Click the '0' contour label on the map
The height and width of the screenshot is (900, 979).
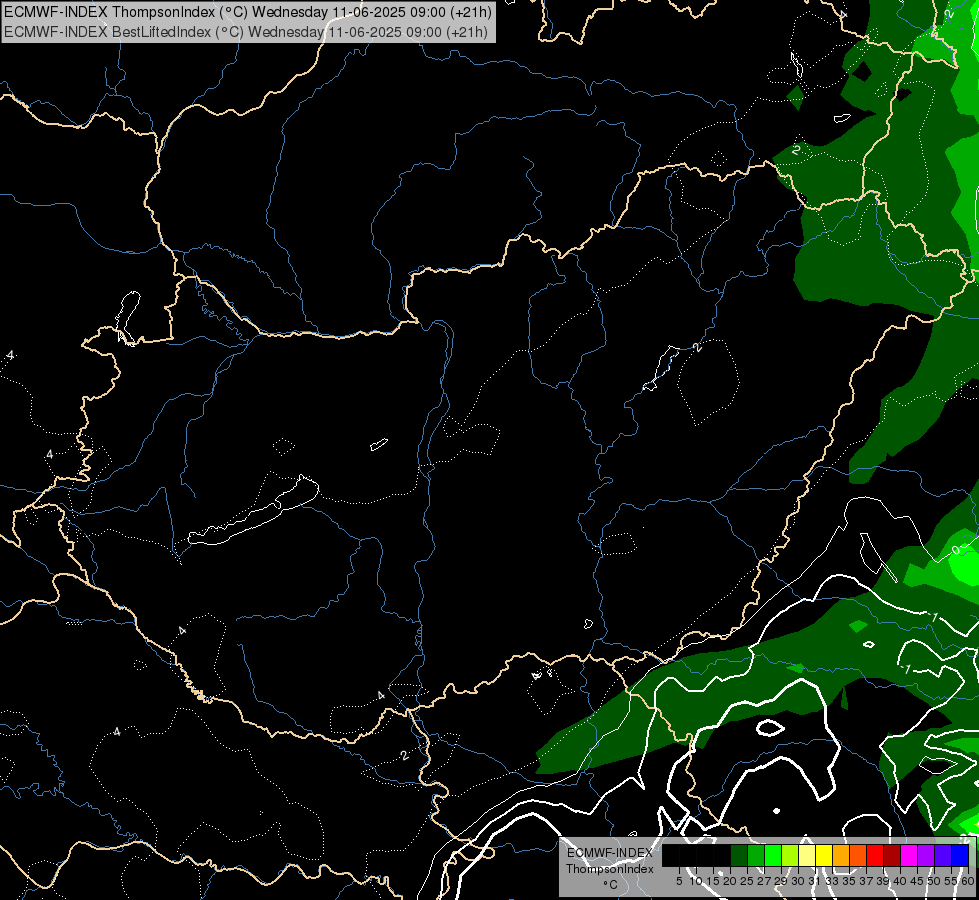coord(955,550)
